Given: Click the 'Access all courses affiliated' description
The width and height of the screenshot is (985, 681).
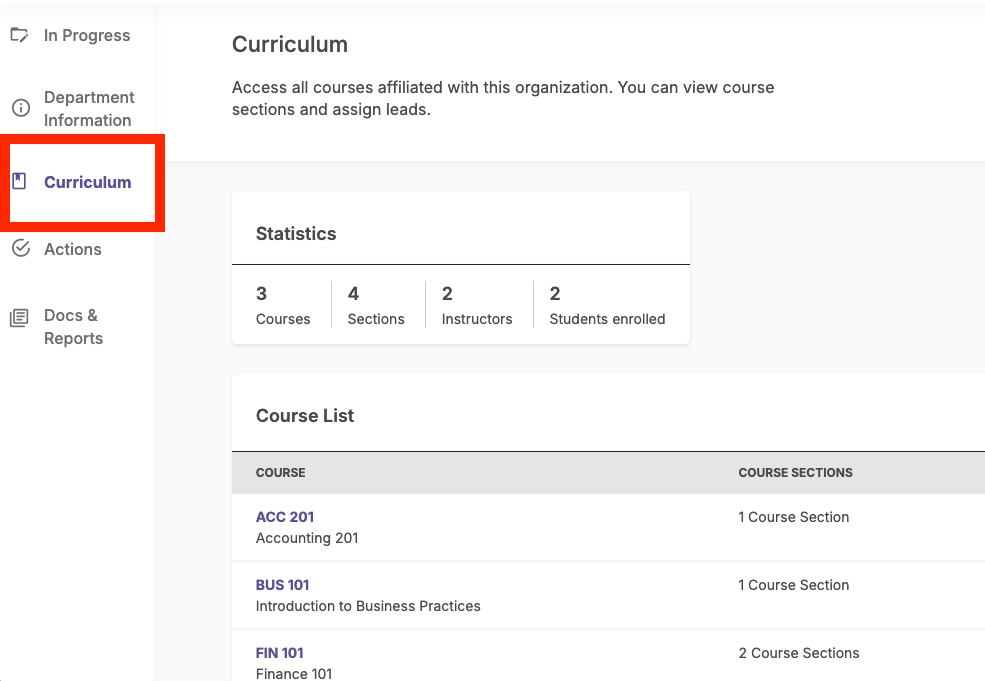Looking at the screenshot, I should [x=503, y=99].
